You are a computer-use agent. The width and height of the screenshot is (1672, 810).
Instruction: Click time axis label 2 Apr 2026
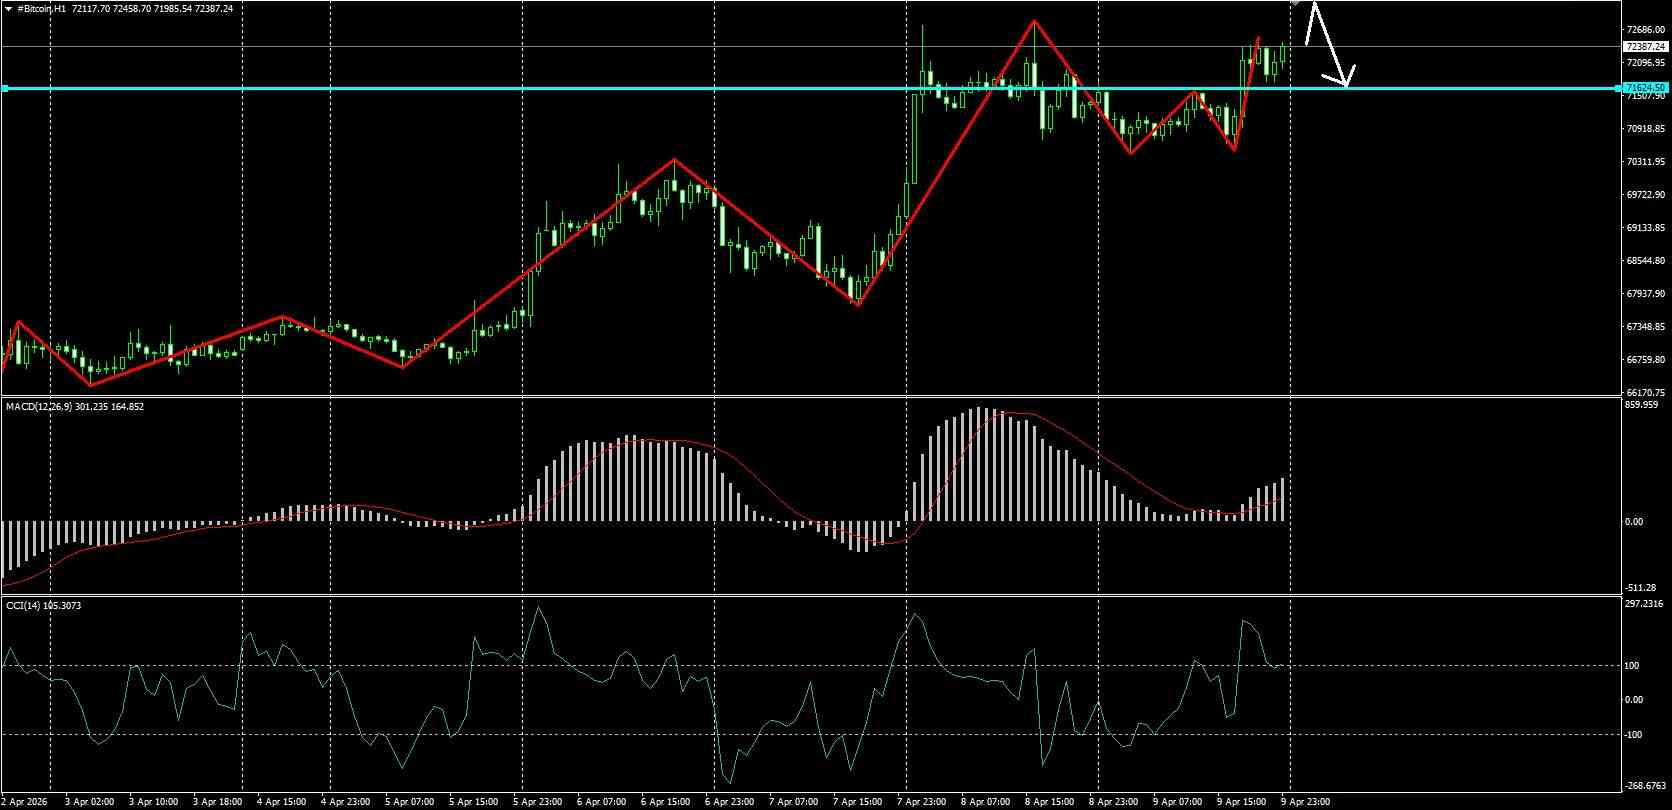coord(22,802)
